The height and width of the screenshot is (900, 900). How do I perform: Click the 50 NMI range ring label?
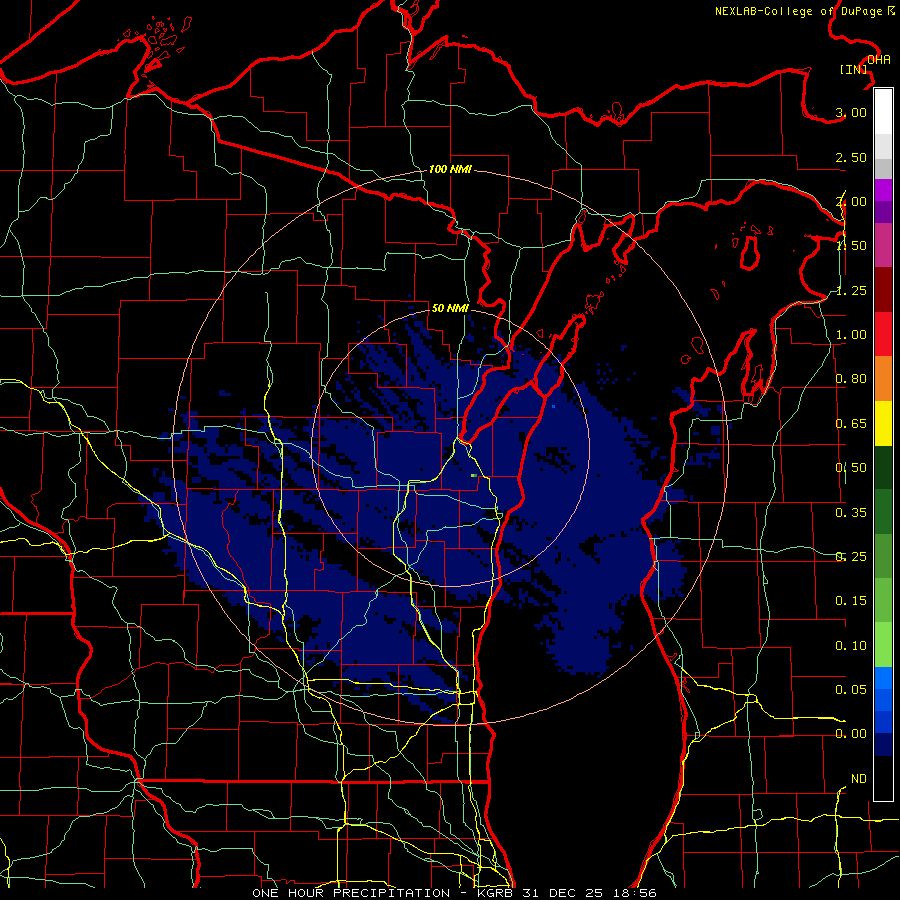[450, 308]
